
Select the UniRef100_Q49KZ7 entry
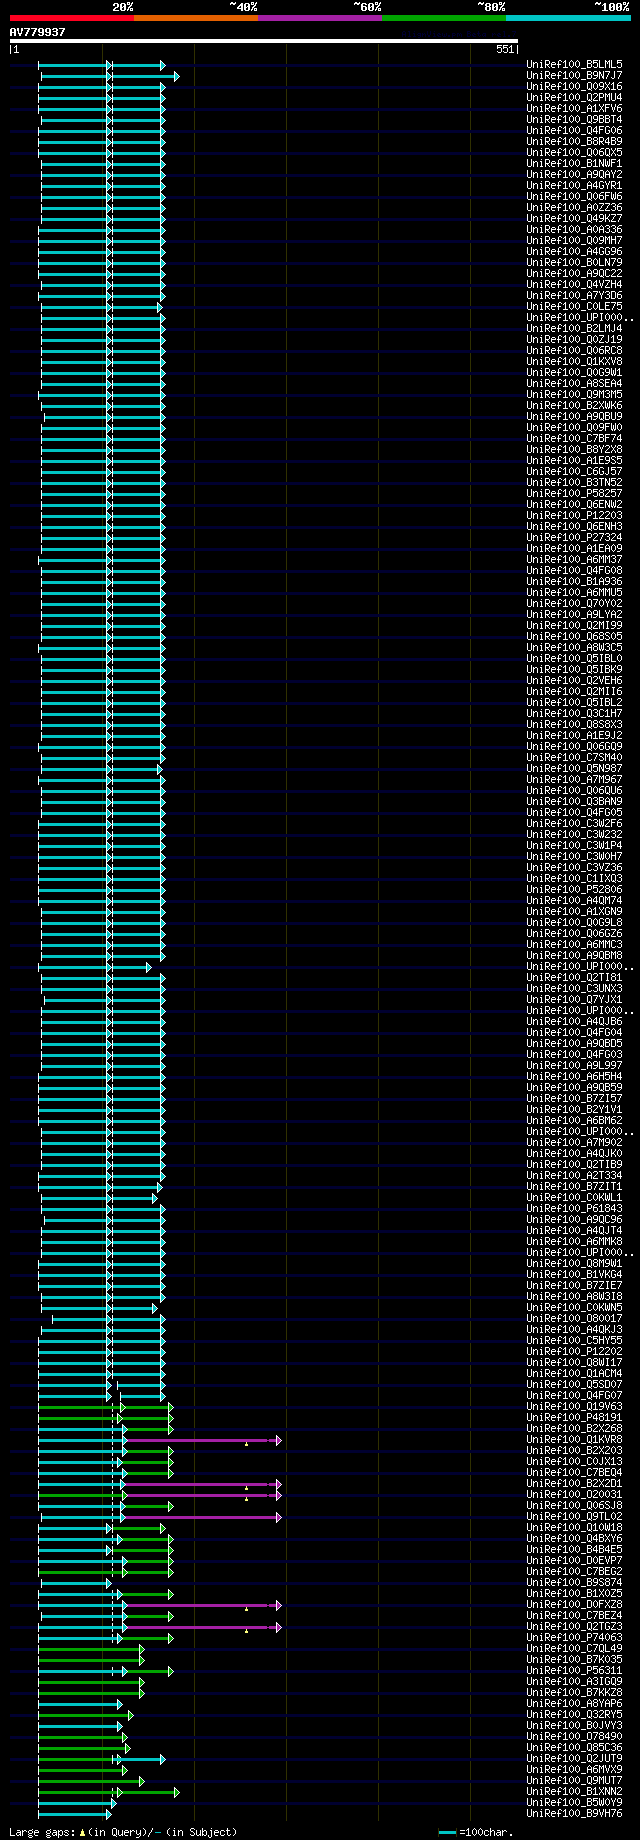[x=574, y=218]
